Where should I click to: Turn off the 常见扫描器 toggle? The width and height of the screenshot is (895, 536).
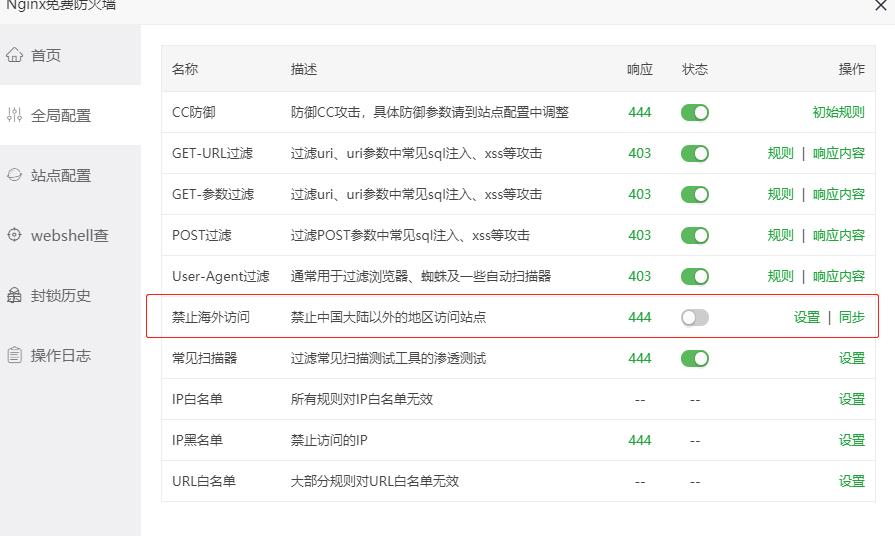point(694,358)
